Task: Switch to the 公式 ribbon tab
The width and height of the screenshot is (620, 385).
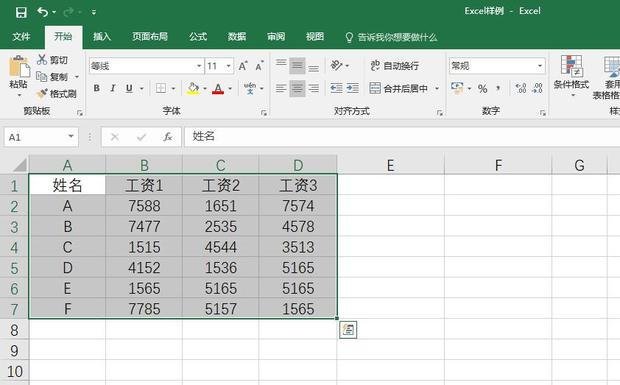Action: pos(198,37)
